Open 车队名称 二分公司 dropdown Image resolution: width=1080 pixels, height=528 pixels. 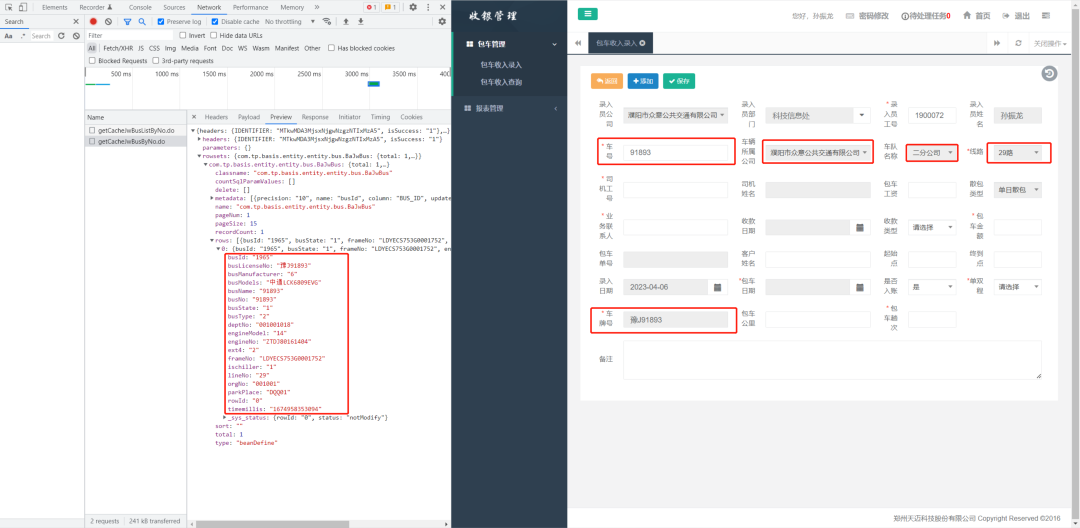[932, 152]
